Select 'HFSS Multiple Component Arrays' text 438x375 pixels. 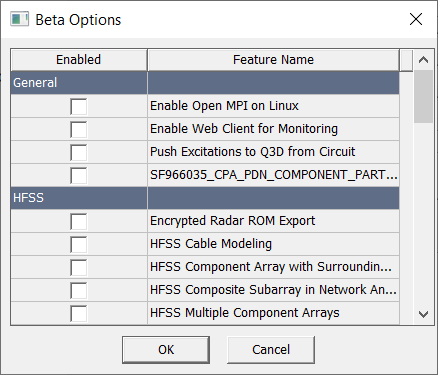pos(245,313)
